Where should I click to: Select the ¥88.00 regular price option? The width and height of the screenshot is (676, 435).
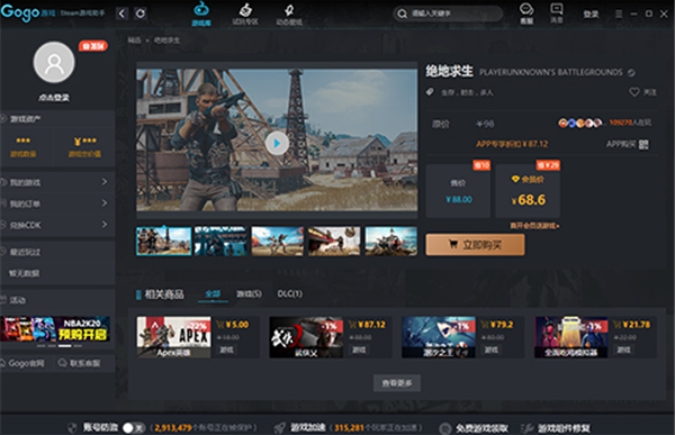tap(458, 191)
